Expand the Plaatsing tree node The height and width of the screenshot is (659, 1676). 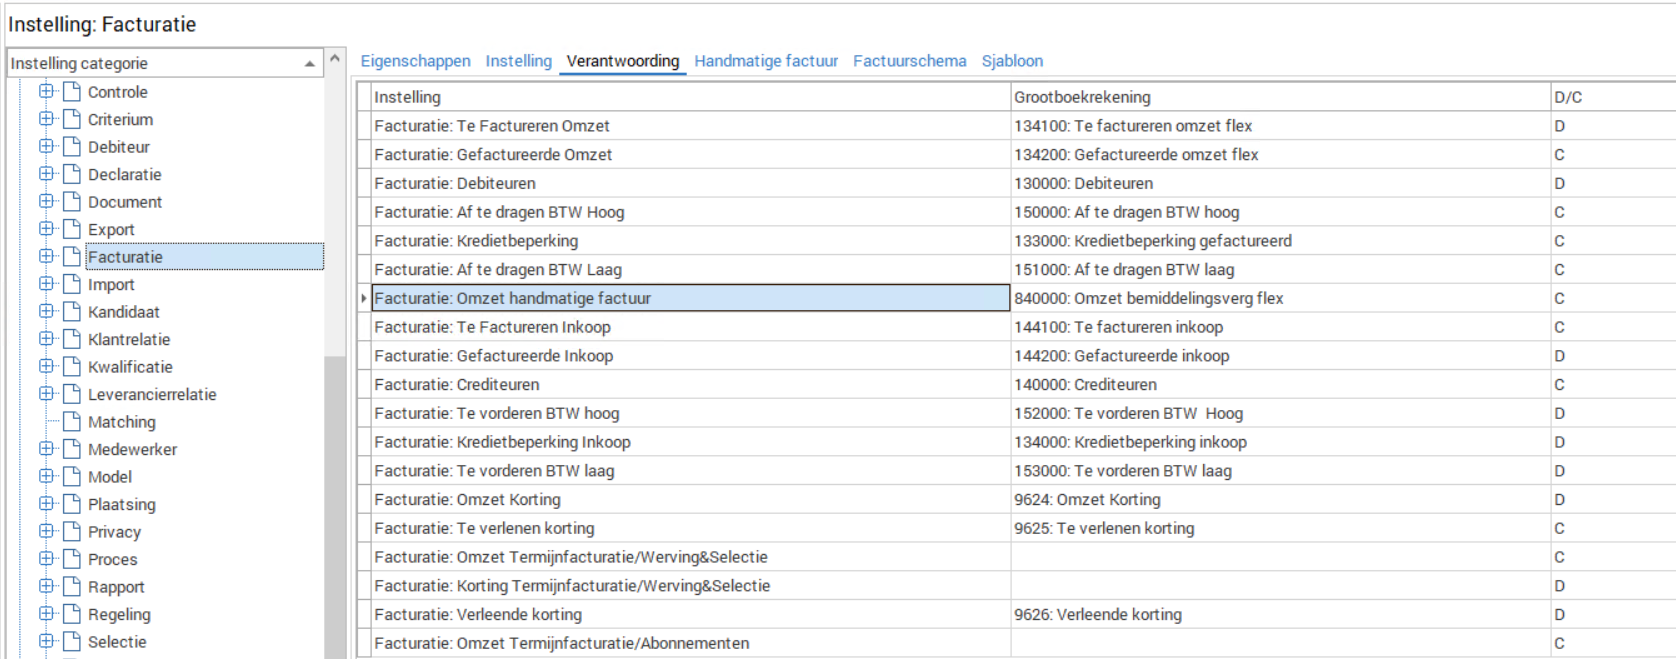[46, 504]
